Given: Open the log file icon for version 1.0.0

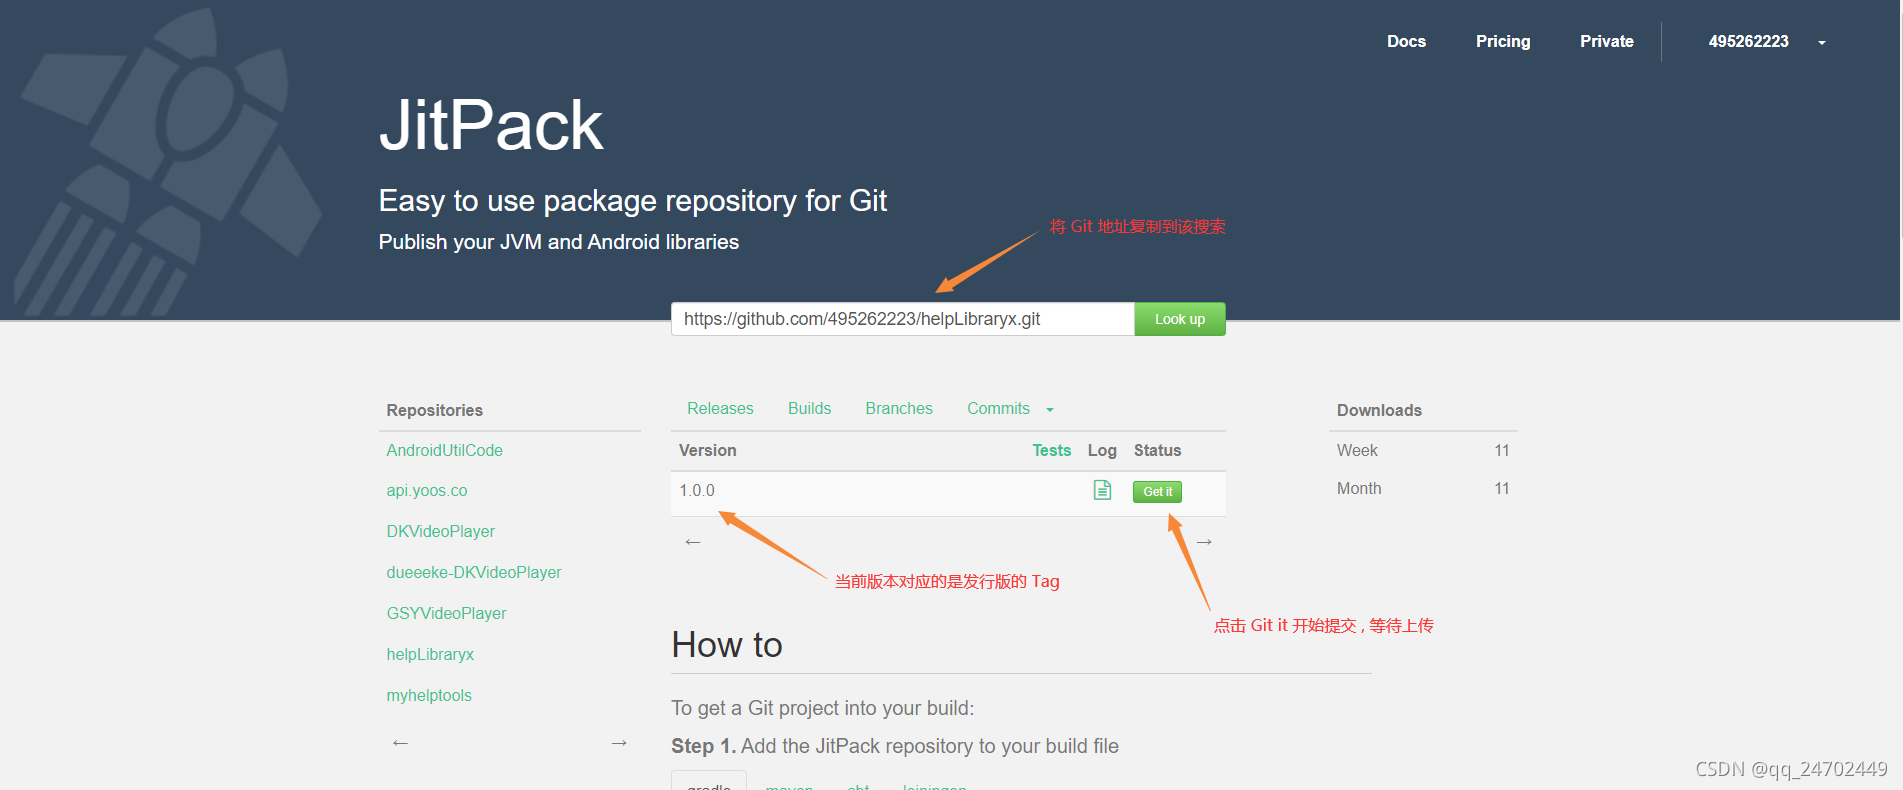Looking at the screenshot, I should tap(1102, 490).
